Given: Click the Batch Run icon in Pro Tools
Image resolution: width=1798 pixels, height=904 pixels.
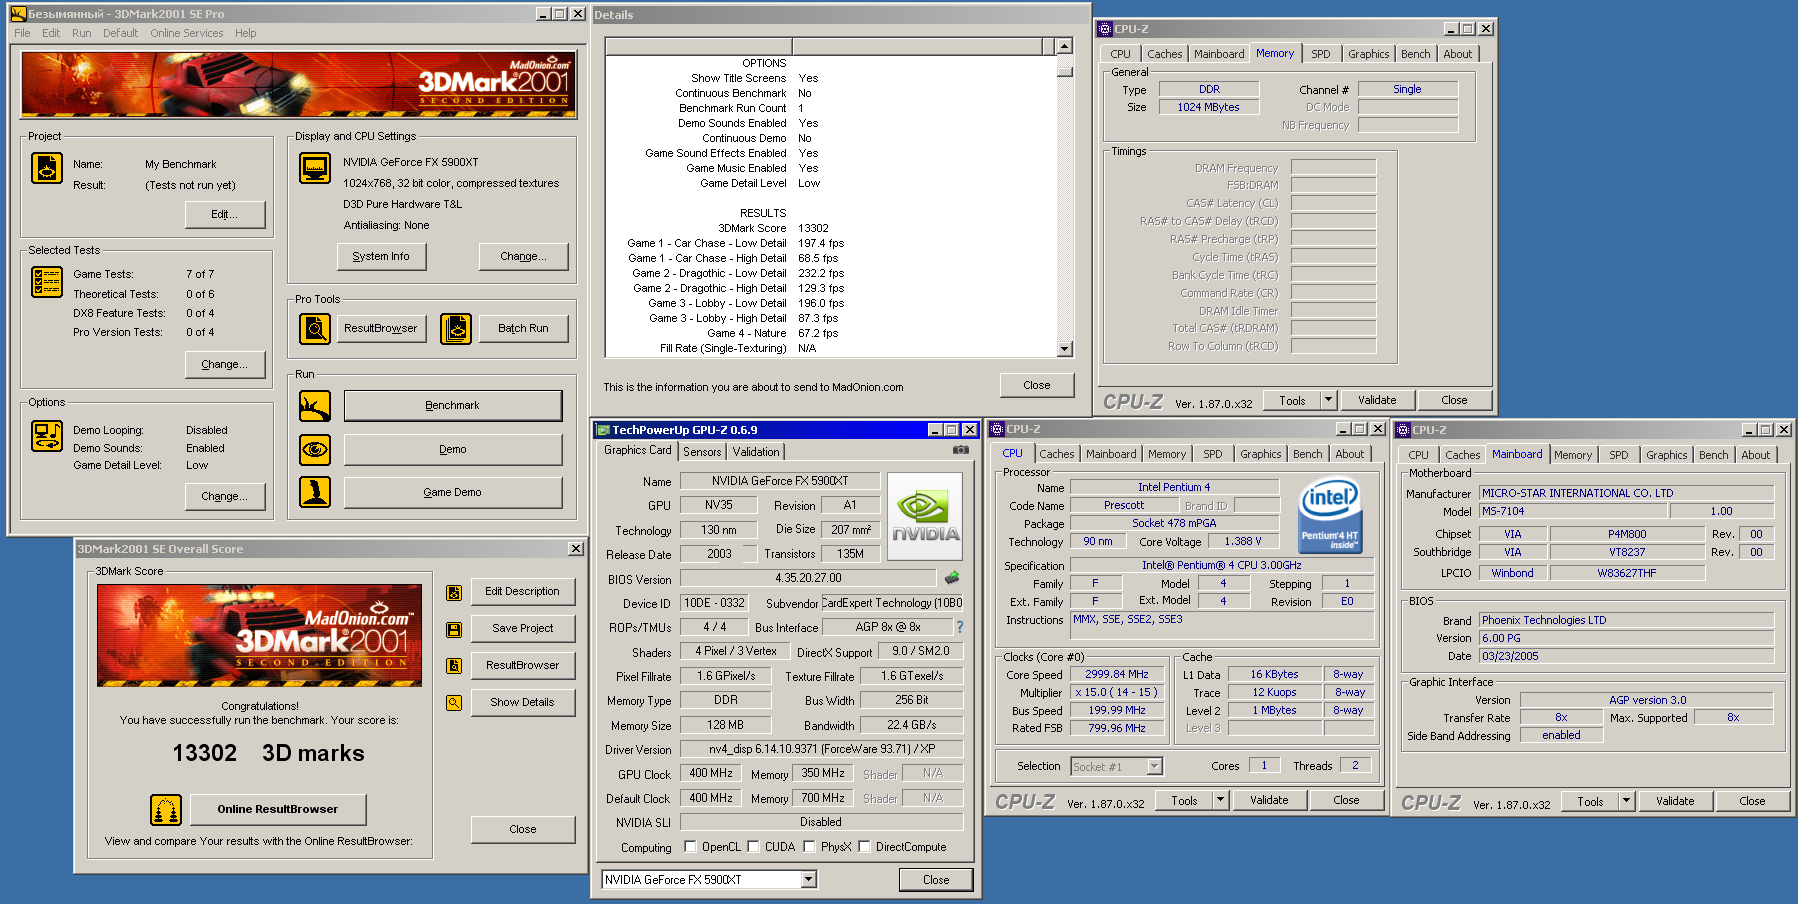Looking at the screenshot, I should (456, 328).
